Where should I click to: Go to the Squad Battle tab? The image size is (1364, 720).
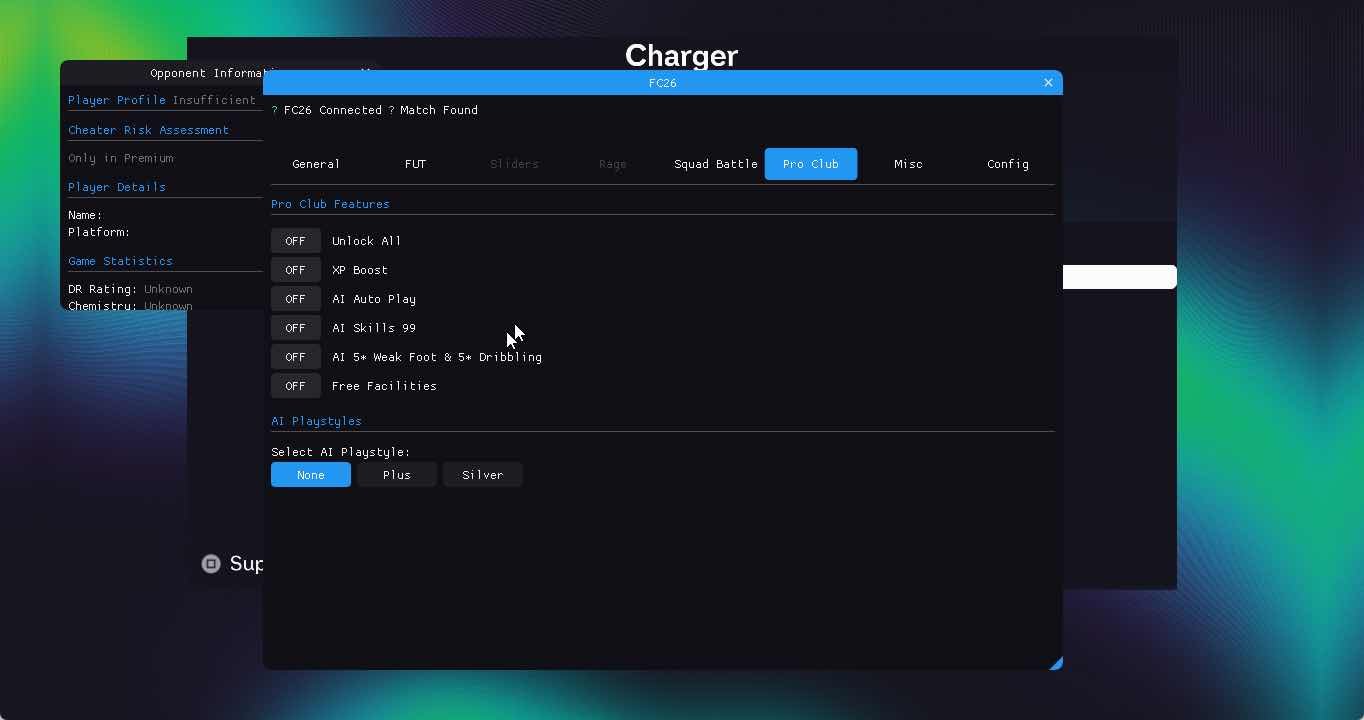tap(715, 164)
